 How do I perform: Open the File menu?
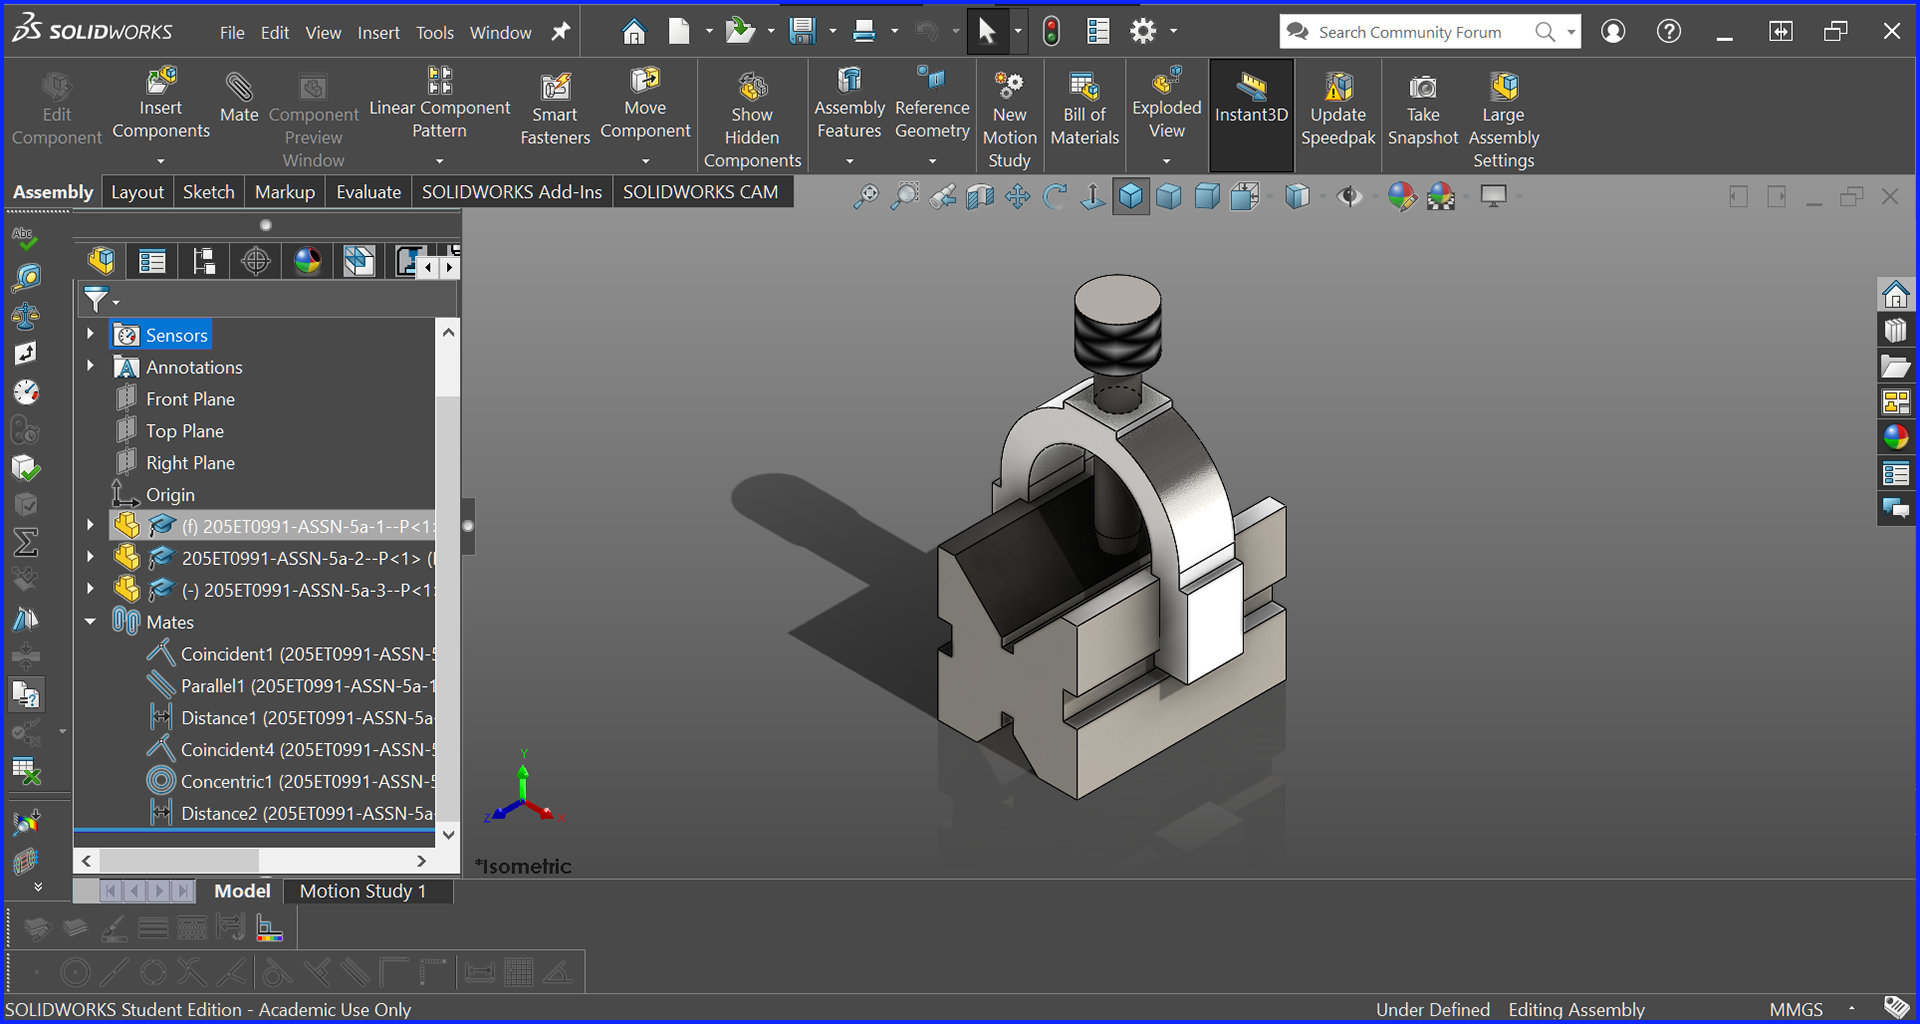pos(232,32)
